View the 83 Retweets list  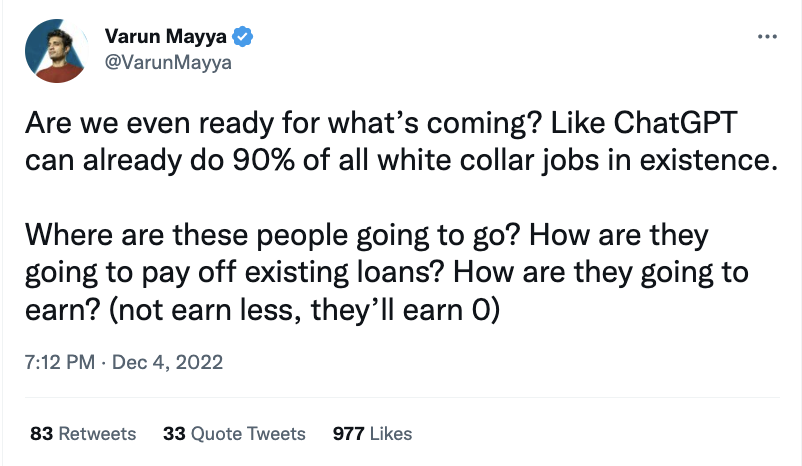click(x=83, y=434)
